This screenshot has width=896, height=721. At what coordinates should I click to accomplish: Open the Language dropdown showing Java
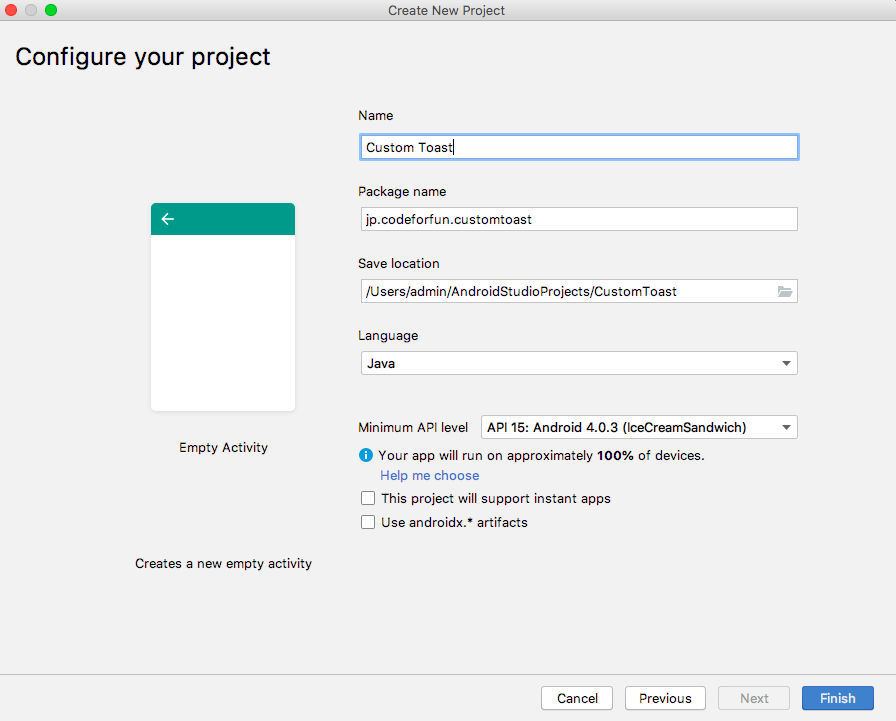[x=579, y=363]
